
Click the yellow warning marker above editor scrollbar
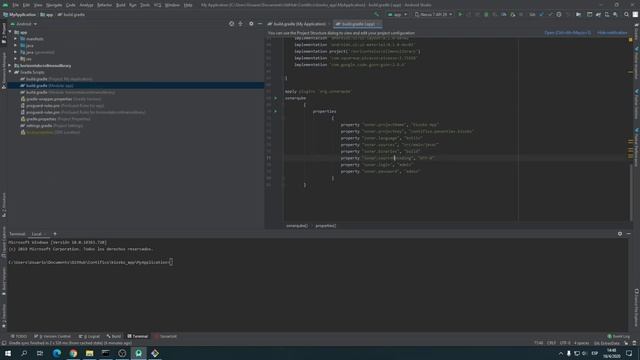point(630,40)
